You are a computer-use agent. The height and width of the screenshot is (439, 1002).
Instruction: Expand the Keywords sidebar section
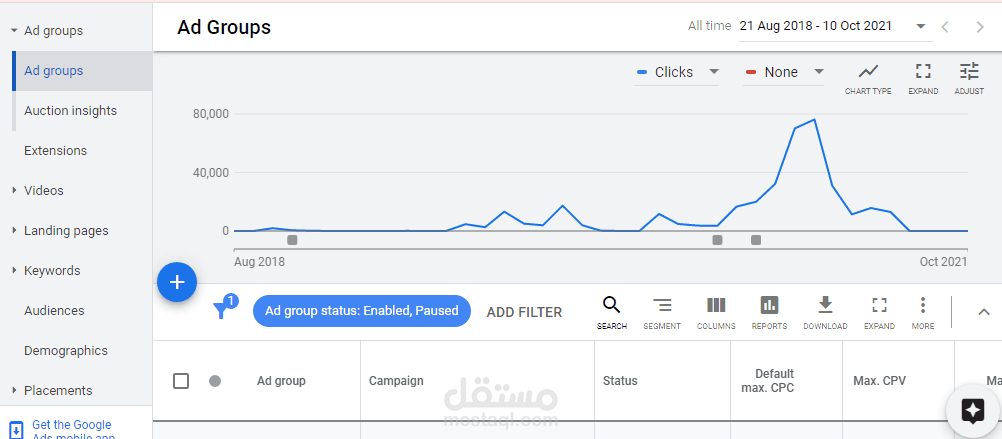pos(14,270)
